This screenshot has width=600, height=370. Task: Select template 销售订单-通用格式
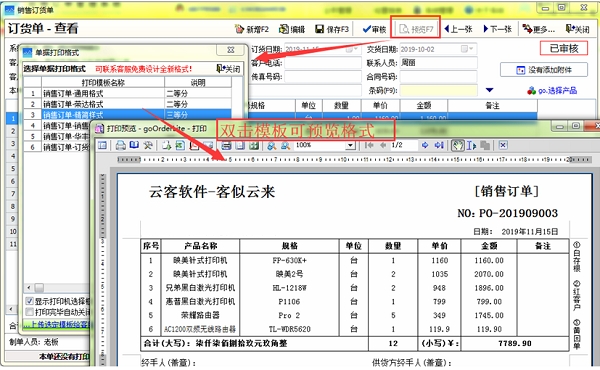click(73, 93)
